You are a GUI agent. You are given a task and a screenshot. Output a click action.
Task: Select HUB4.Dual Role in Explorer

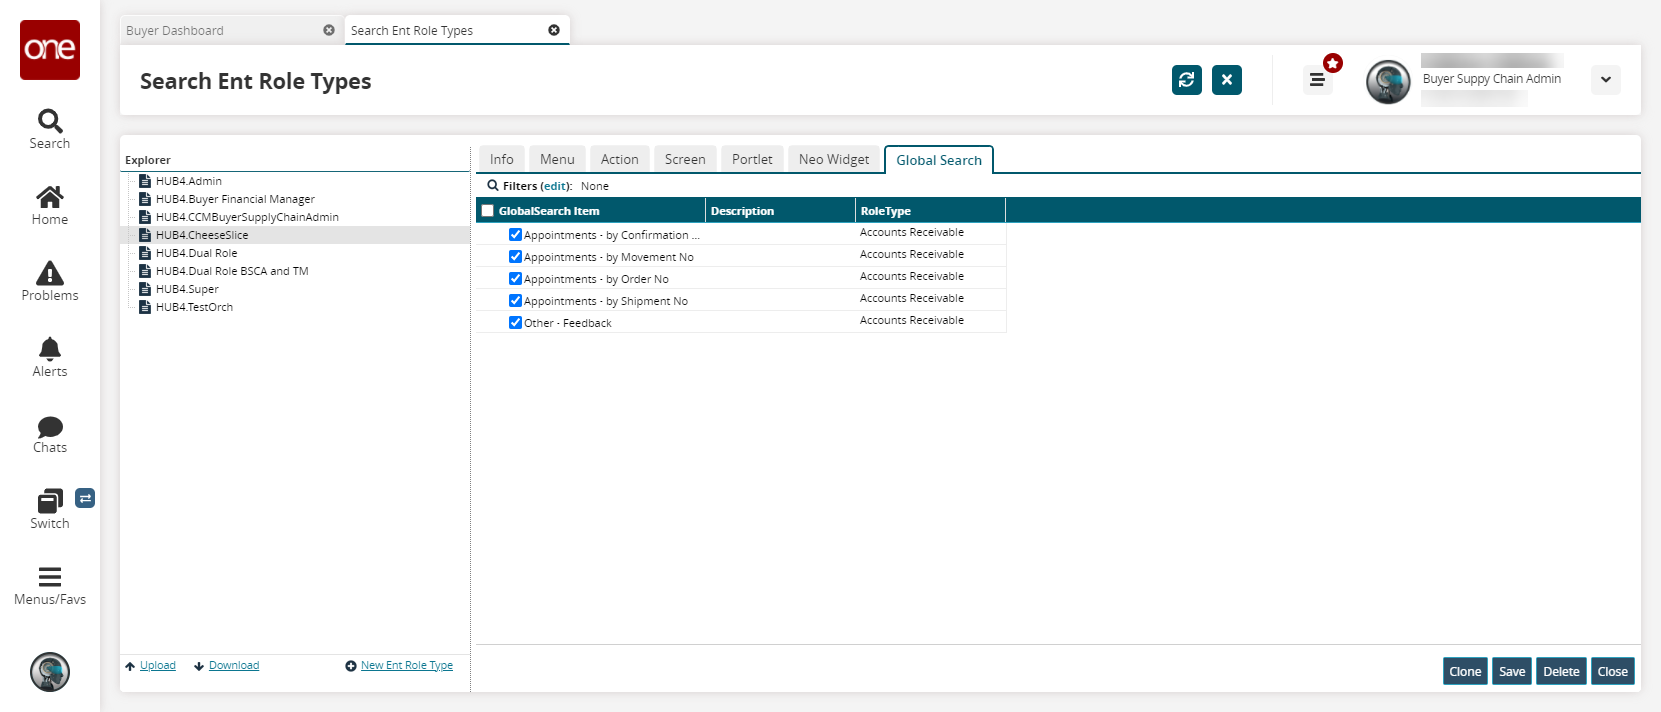197,253
